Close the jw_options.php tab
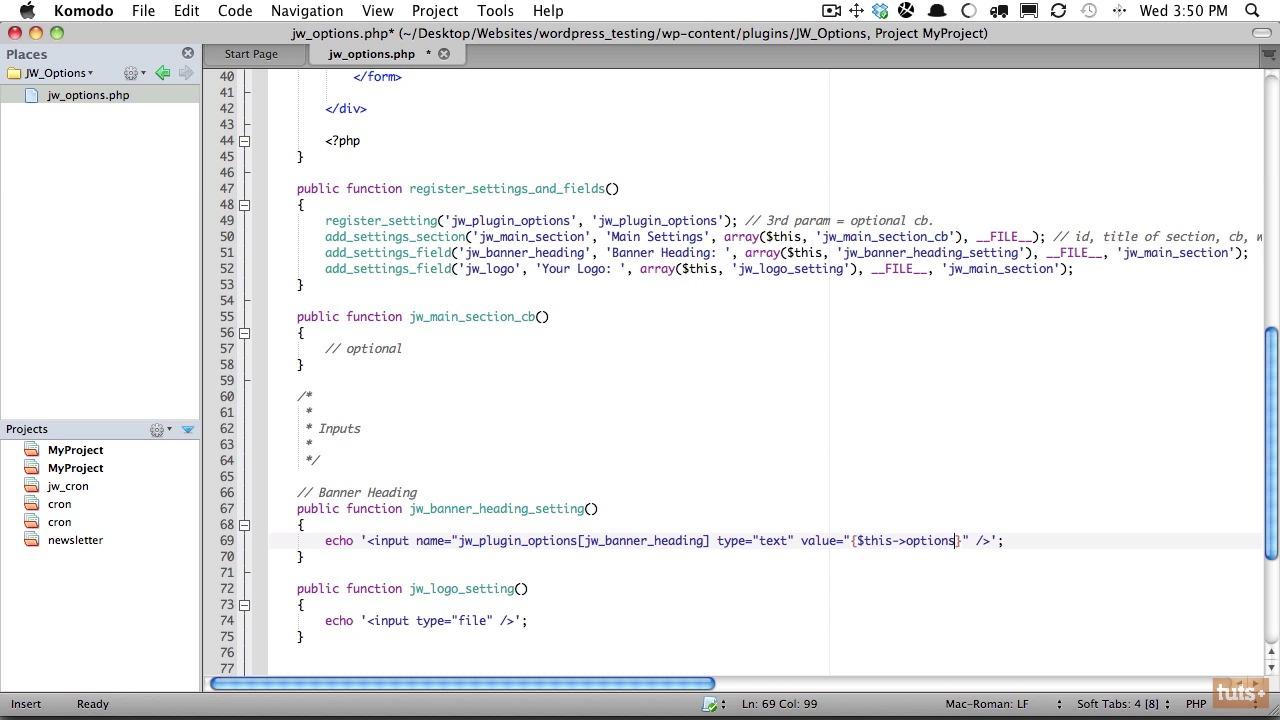The image size is (1280, 720). coord(444,54)
